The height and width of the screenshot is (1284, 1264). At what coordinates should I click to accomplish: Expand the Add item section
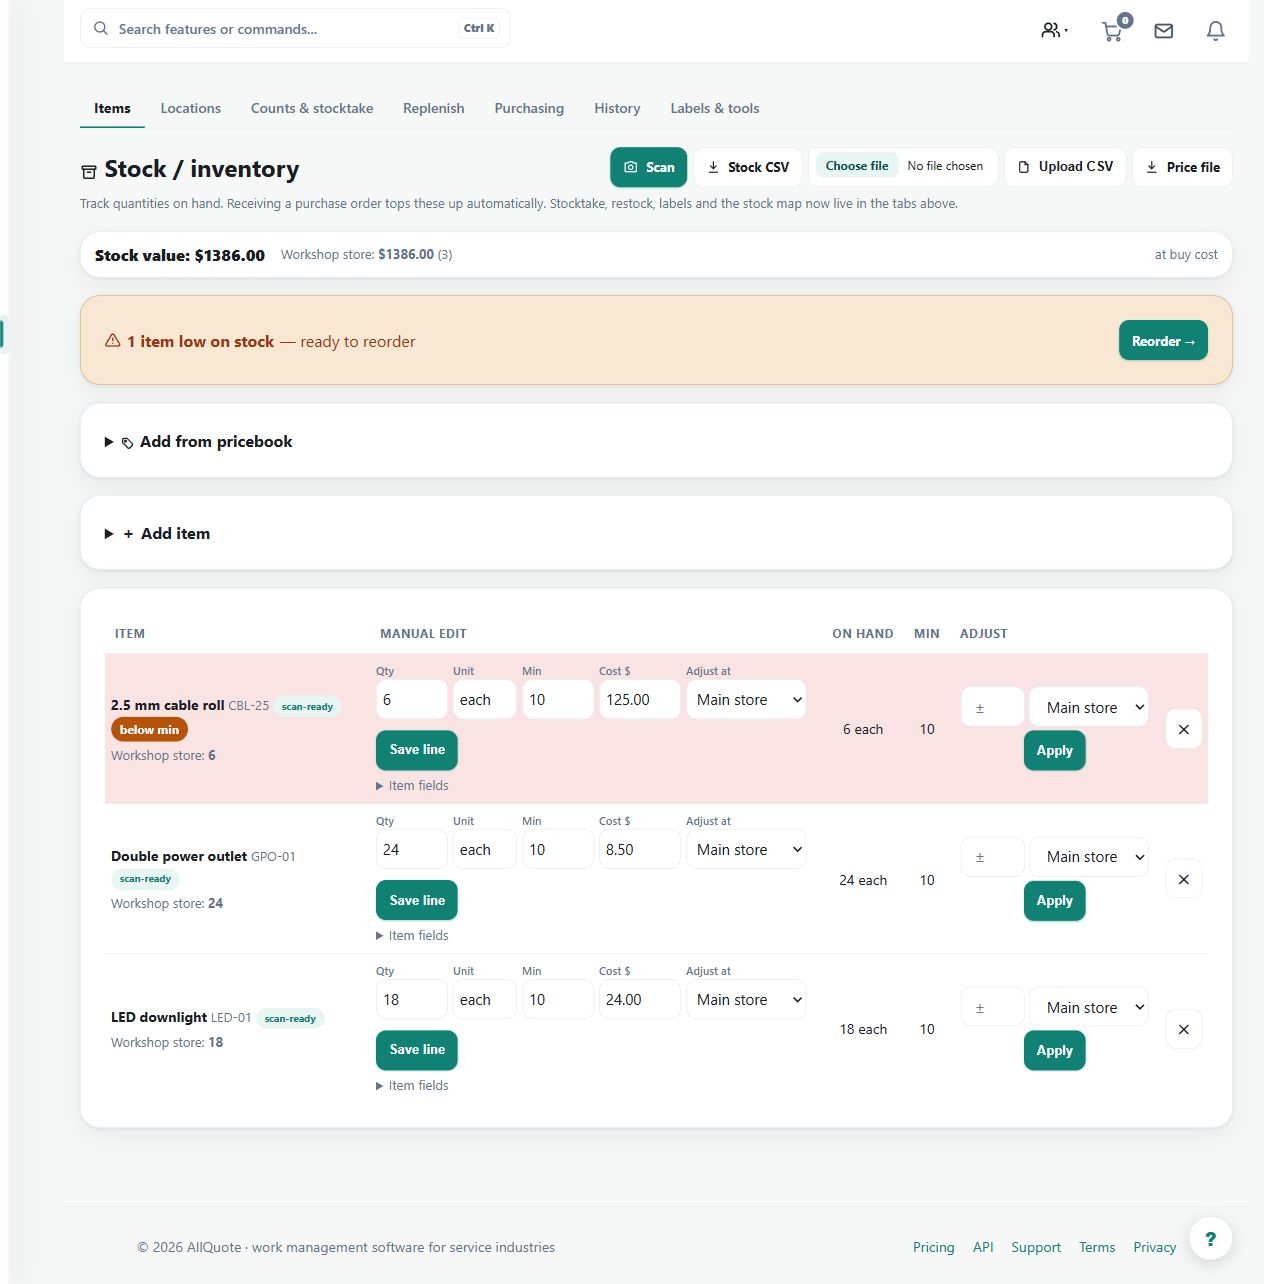click(x=158, y=534)
